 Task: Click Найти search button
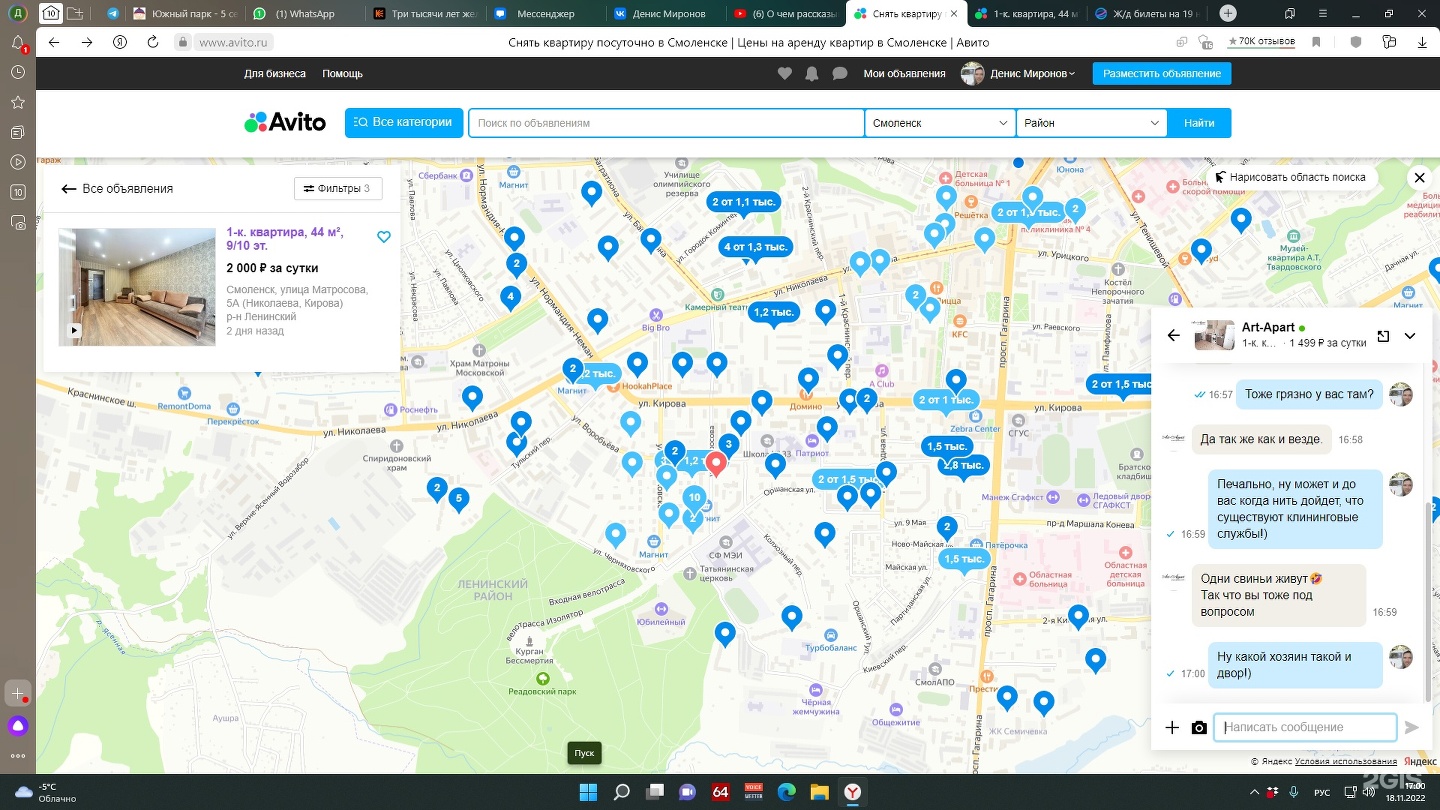tap(1199, 123)
